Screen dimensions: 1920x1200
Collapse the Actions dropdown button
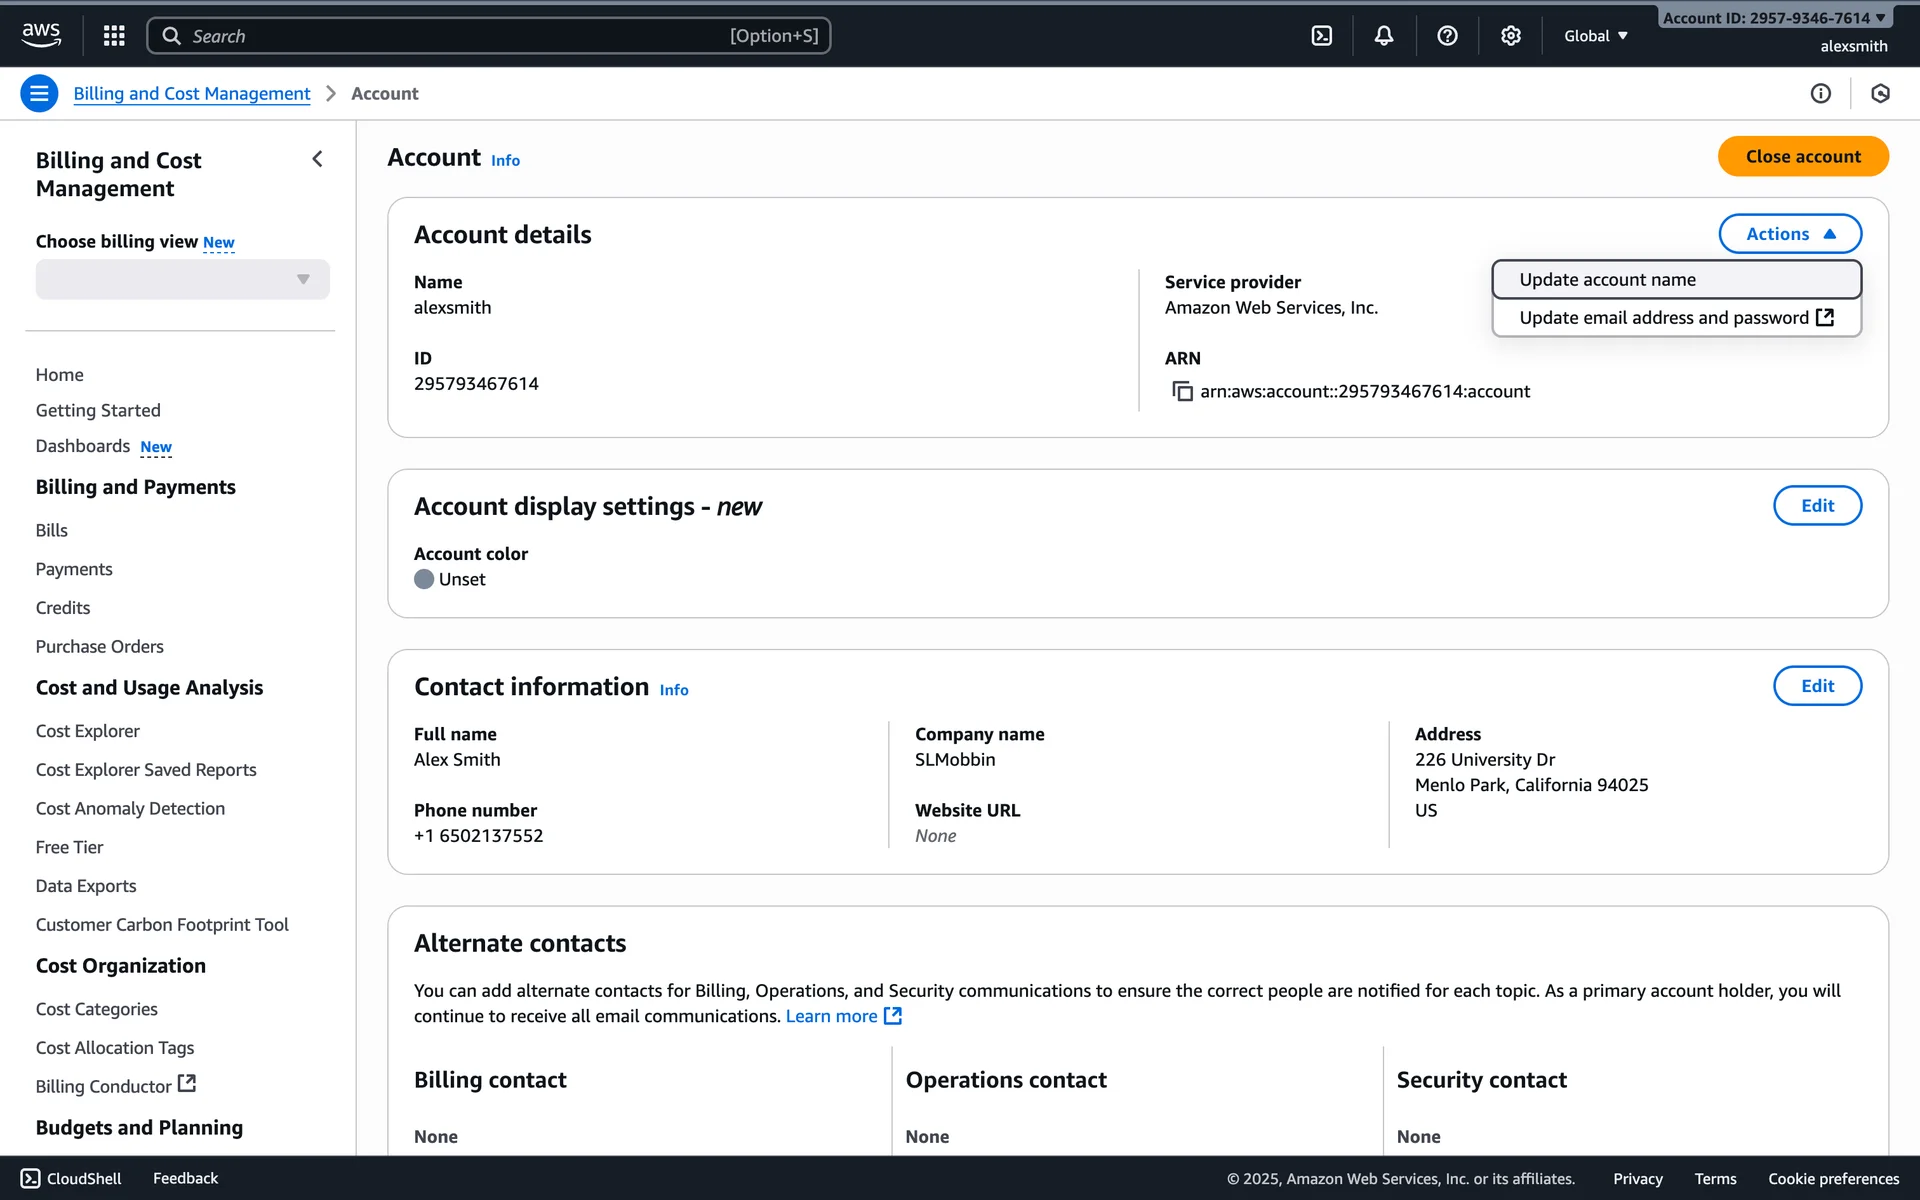tap(1789, 234)
